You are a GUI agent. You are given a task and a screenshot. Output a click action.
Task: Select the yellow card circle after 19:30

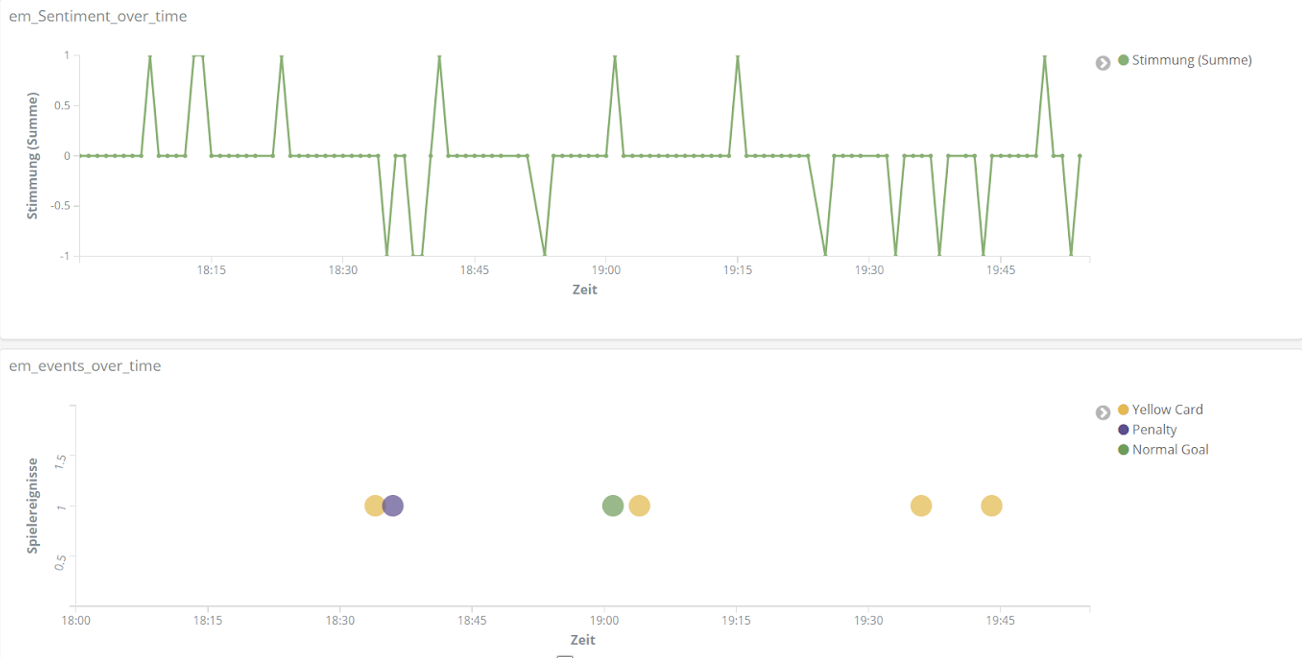pos(921,506)
